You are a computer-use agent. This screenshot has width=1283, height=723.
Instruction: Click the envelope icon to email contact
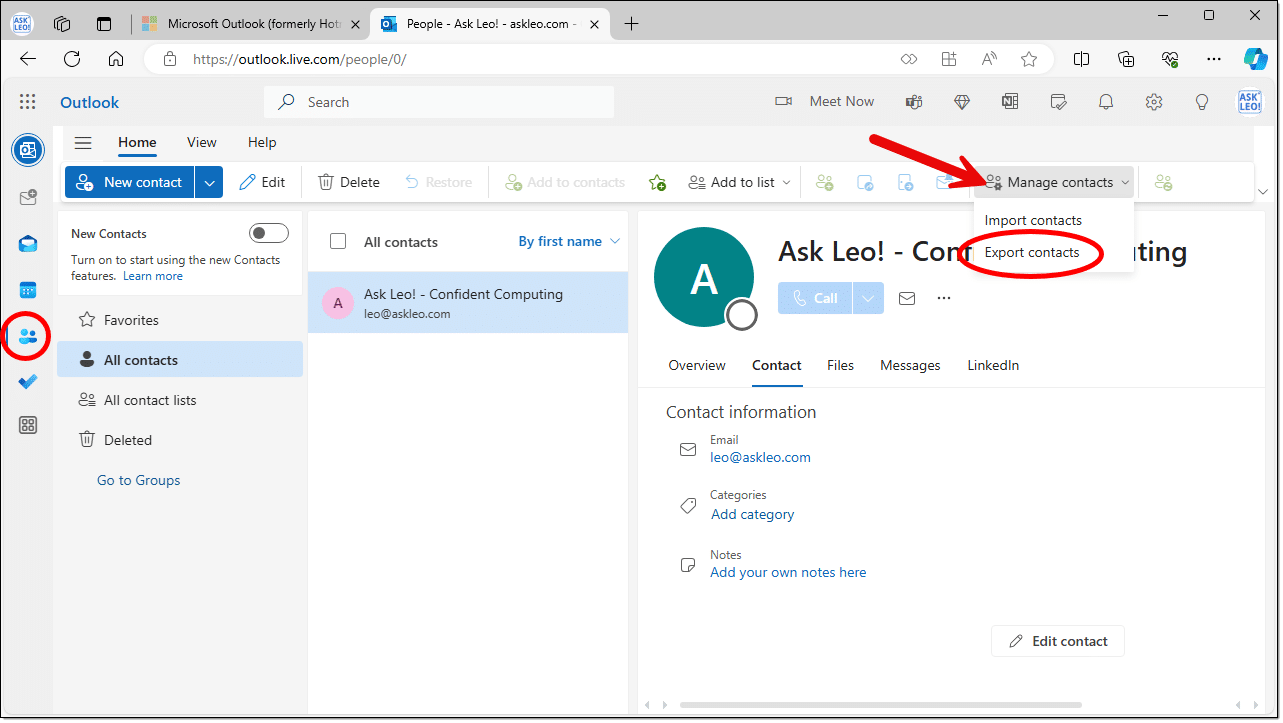[x=907, y=298]
